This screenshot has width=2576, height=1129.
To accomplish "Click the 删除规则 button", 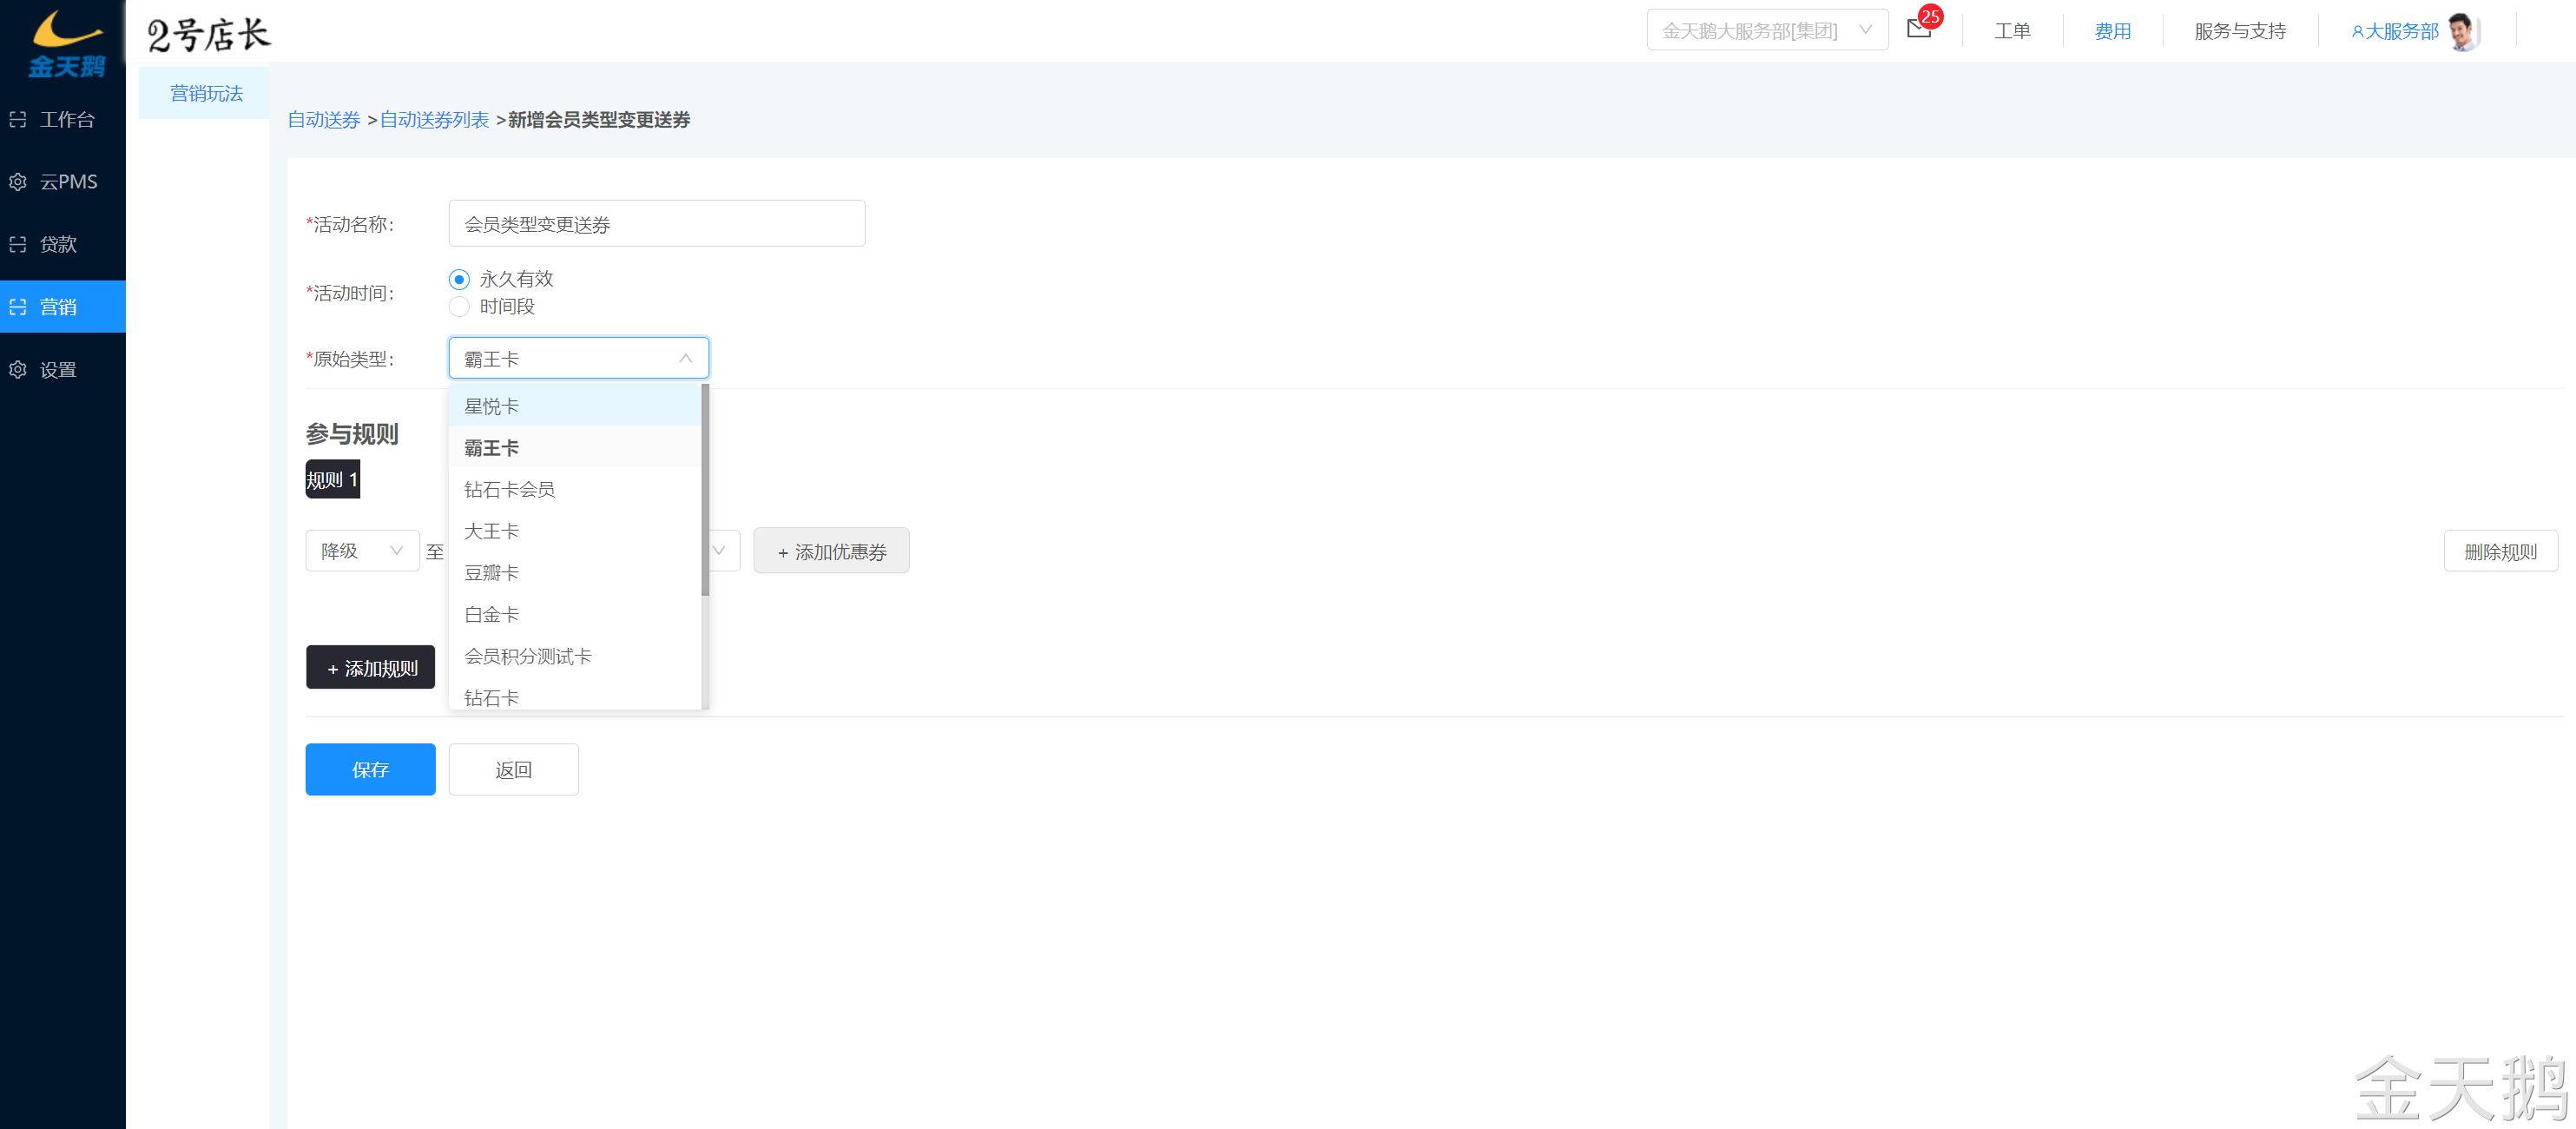I will click(x=2500, y=551).
